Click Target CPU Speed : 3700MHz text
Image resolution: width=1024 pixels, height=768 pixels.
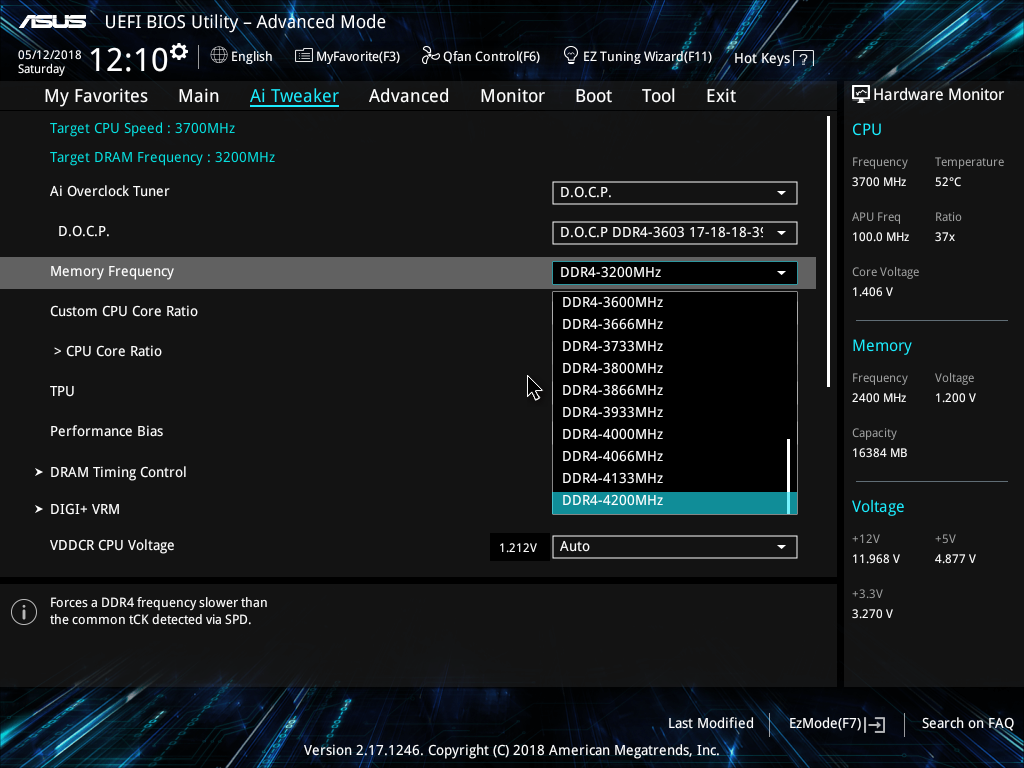point(142,128)
